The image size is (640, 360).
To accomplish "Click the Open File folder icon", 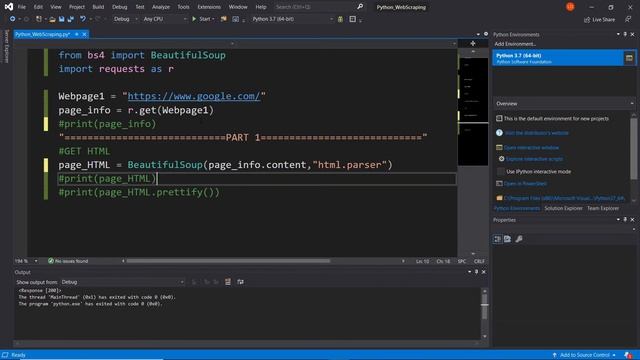I will (52, 19).
